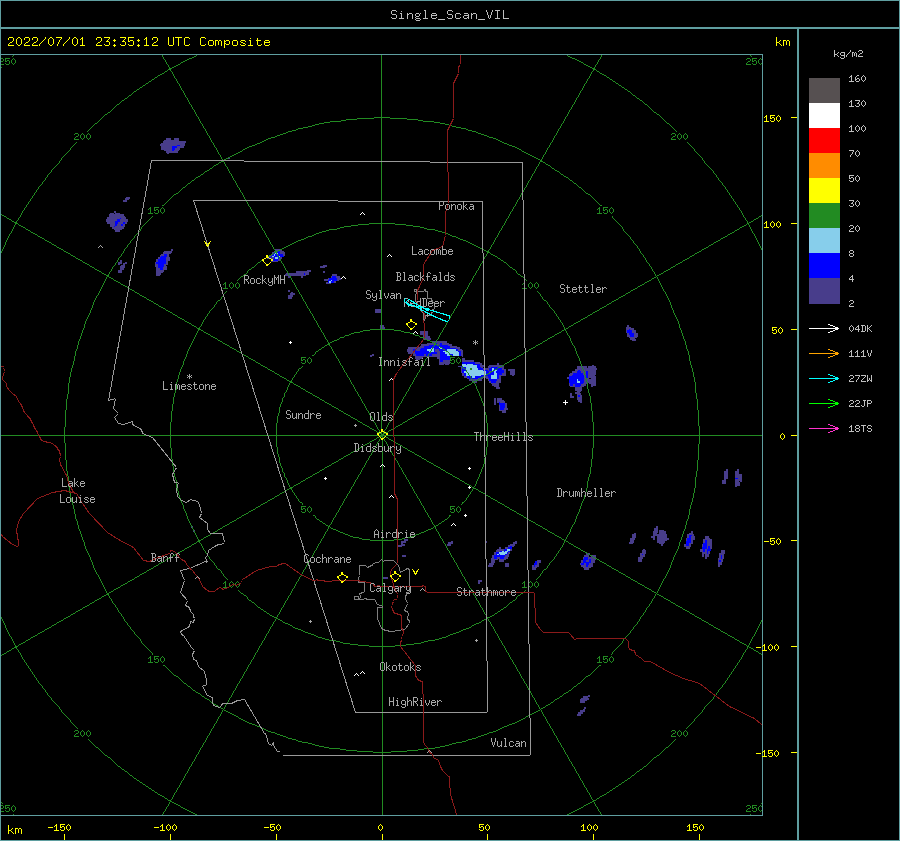The width and height of the screenshot is (900, 841).
Task: Click the Blackfalds city label
Action: click(425, 277)
